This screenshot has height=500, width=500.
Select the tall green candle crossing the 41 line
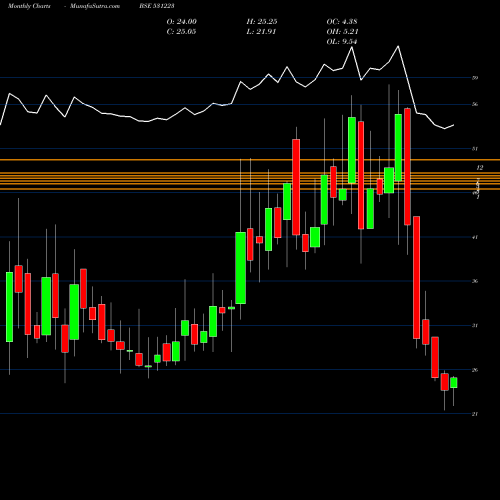241,268
